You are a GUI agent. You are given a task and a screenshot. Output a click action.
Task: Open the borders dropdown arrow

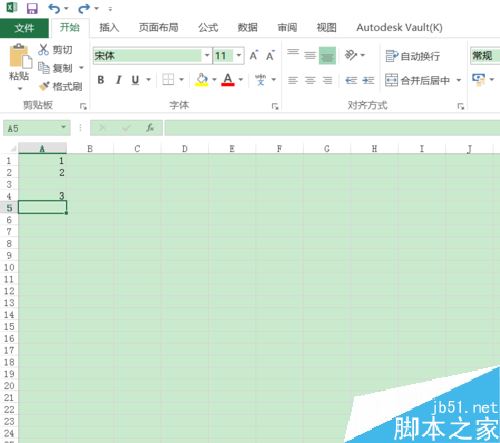click(x=181, y=80)
